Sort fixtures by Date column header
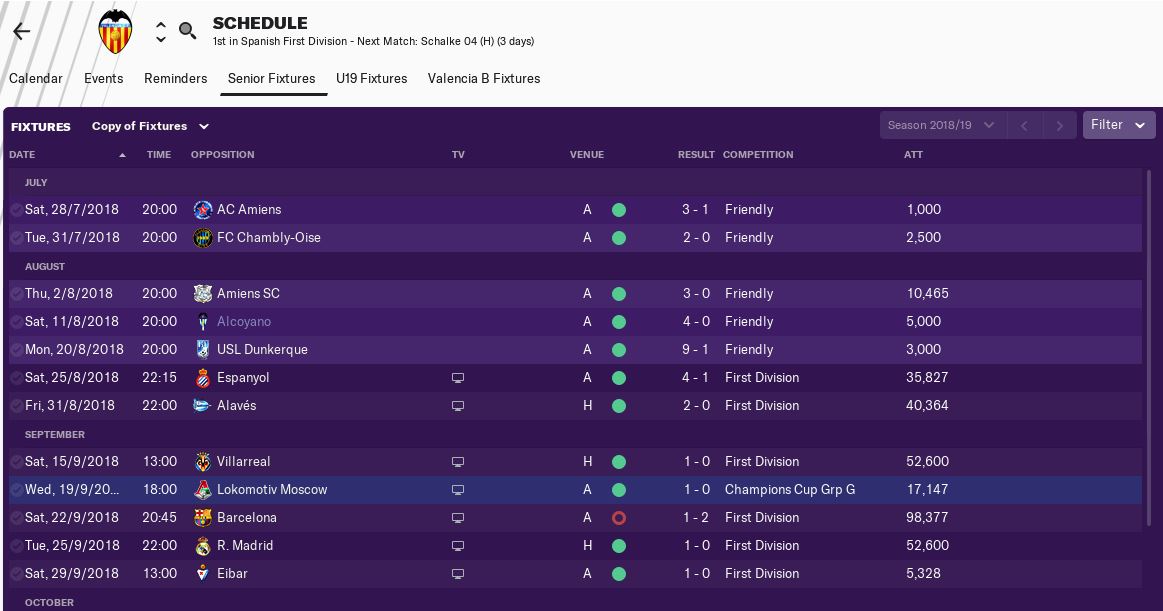 pyautogui.click(x=22, y=155)
